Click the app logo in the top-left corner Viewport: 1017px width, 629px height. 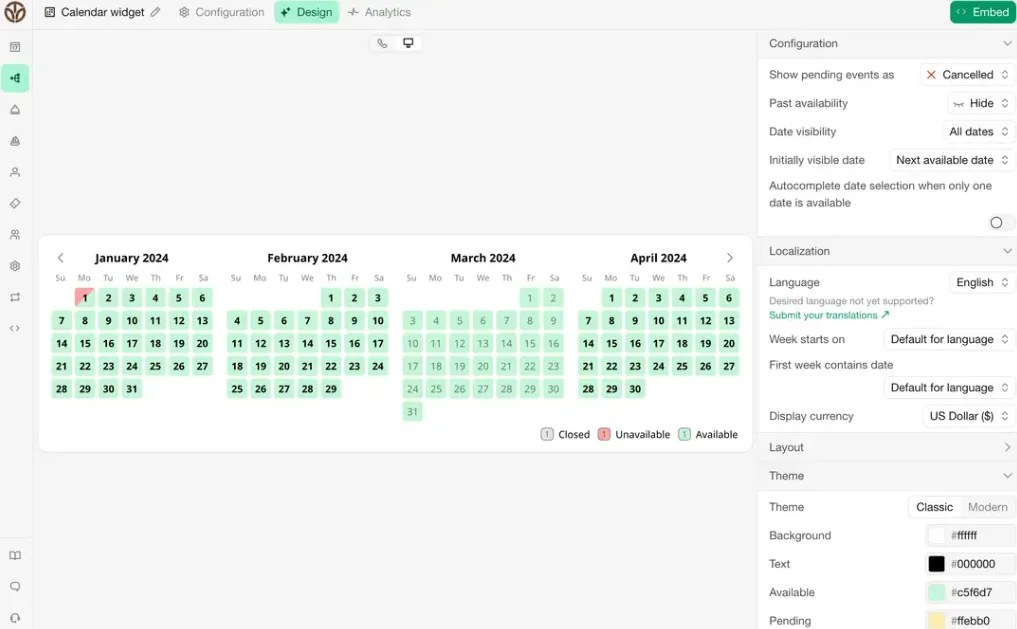click(15, 12)
